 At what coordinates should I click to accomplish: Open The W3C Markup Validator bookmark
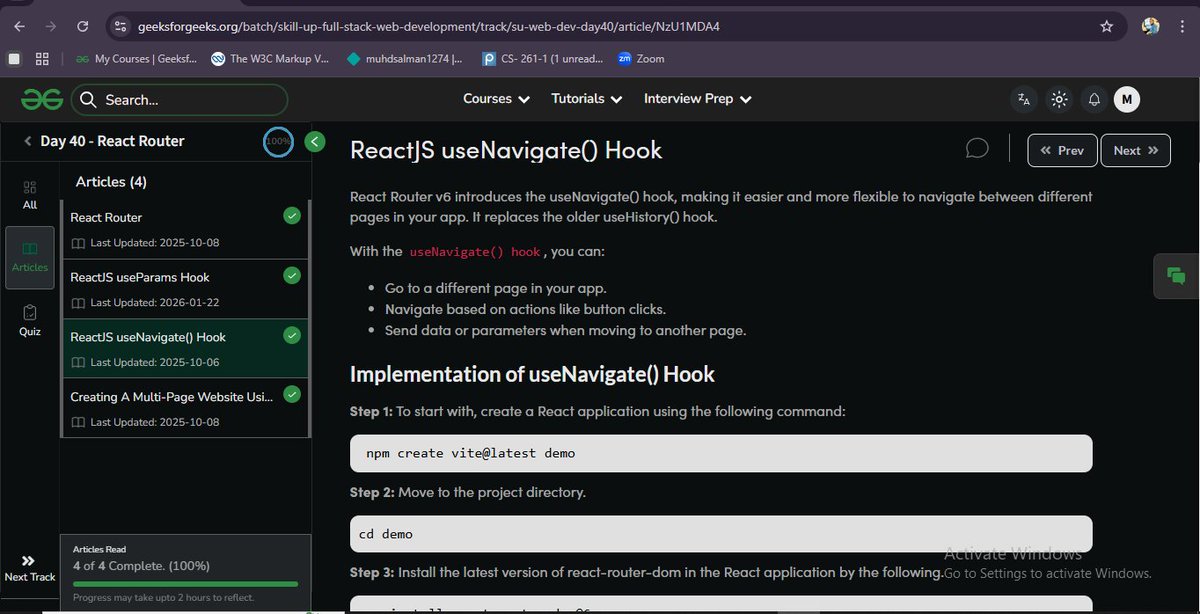click(270, 59)
